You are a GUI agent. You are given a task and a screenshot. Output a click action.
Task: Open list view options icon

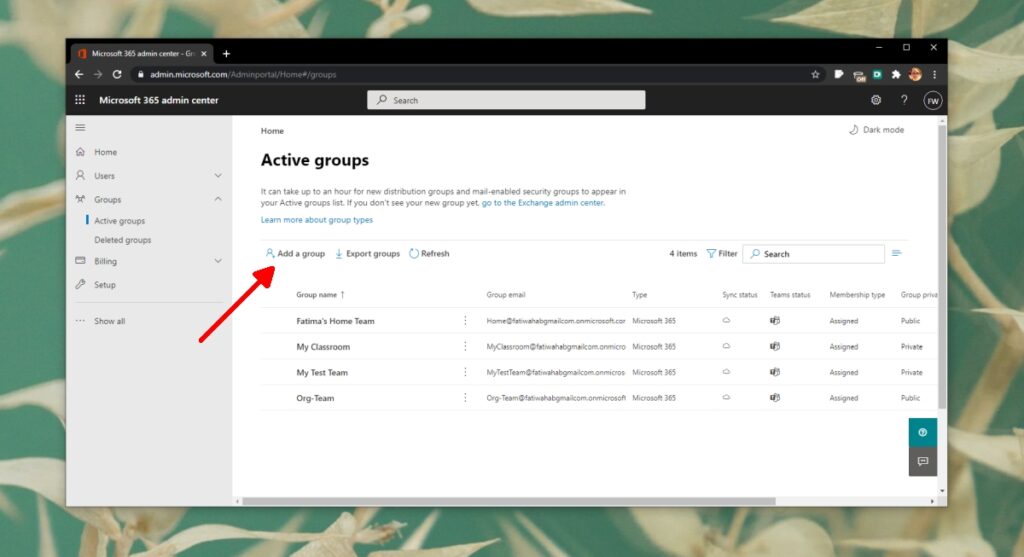(897, 253)
